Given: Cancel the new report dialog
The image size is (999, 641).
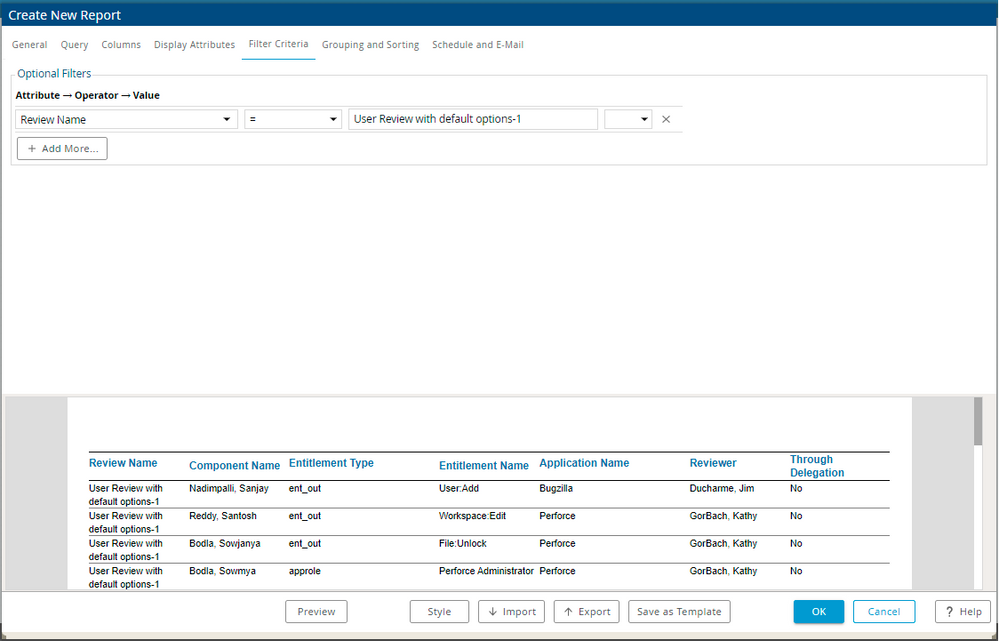Looking at the screenshot, I should coord(884,612).
